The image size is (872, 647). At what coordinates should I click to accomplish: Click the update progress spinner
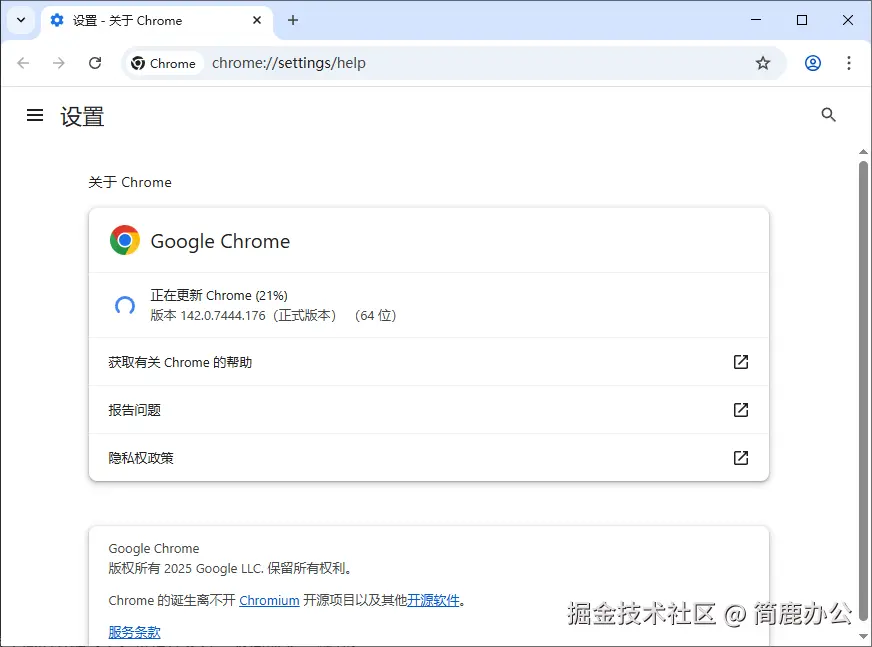tap(124, 305)
